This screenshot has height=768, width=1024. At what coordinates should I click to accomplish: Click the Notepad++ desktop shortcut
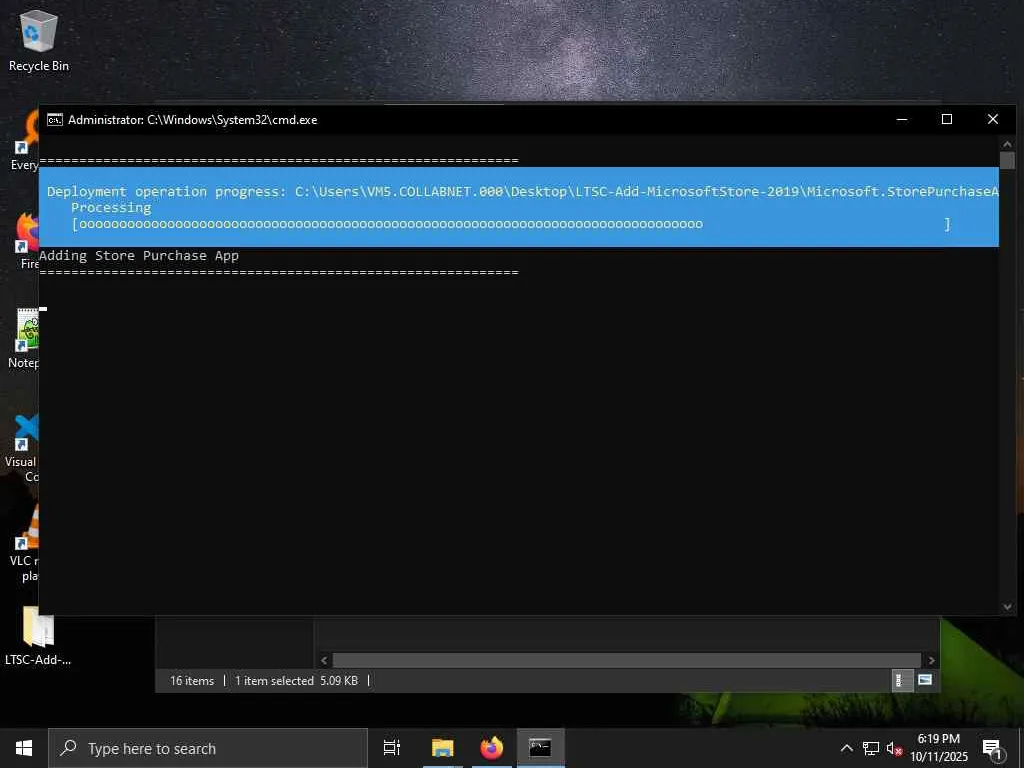25,338
